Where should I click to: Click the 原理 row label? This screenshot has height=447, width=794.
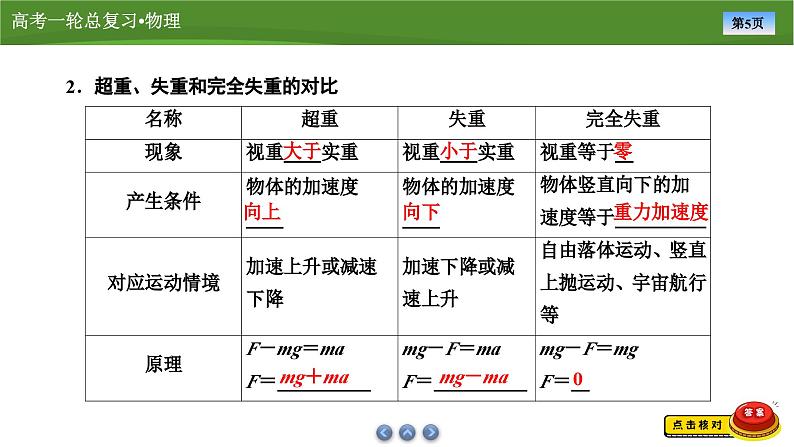click(x=163, y=364)
